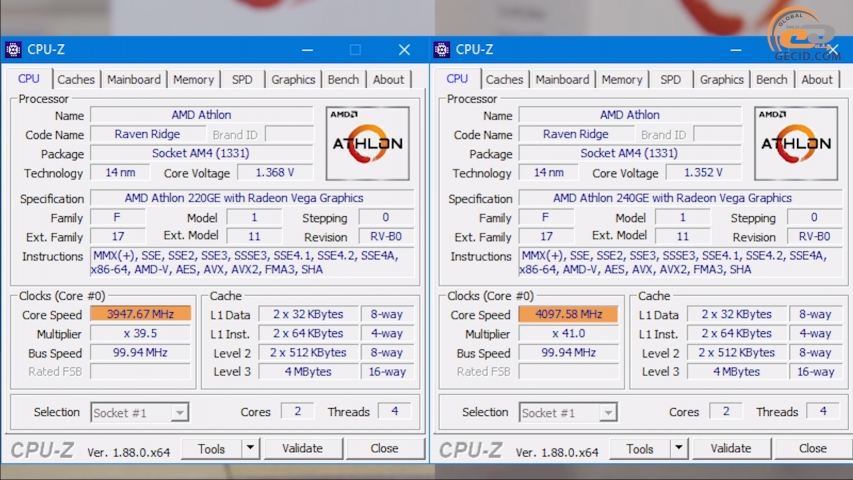Screen dimensions: 853x480
Task: Click the empty Brand ID field in left window
Action: tap(289, 134)
